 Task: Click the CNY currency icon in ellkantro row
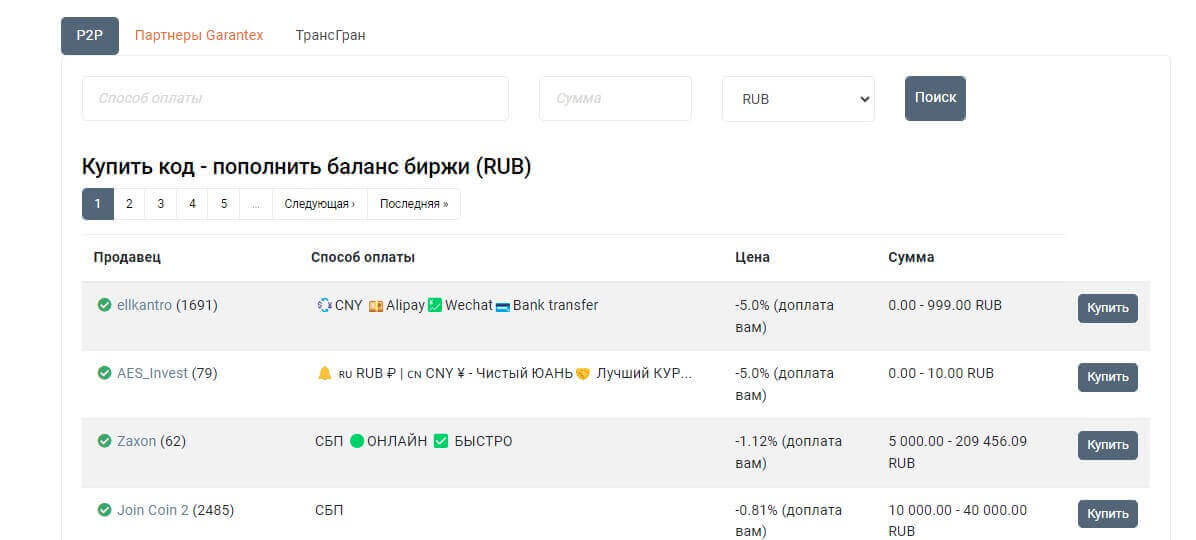point(324,305)
